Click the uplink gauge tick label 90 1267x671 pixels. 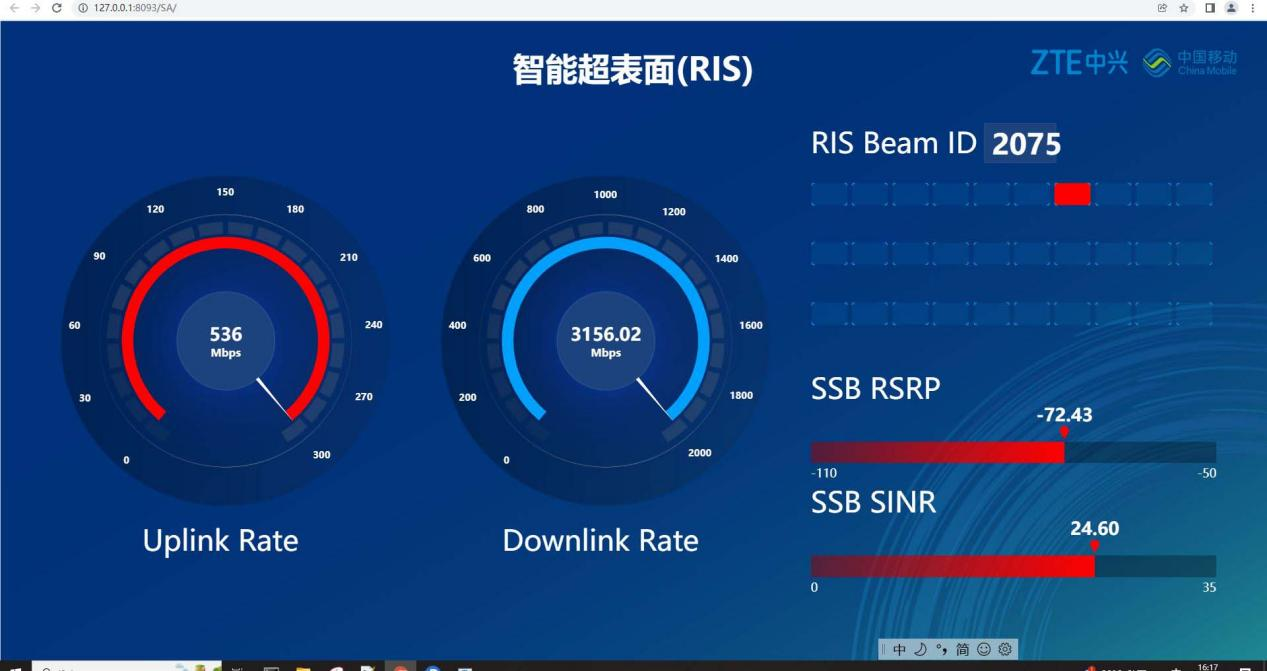point(99,257)
